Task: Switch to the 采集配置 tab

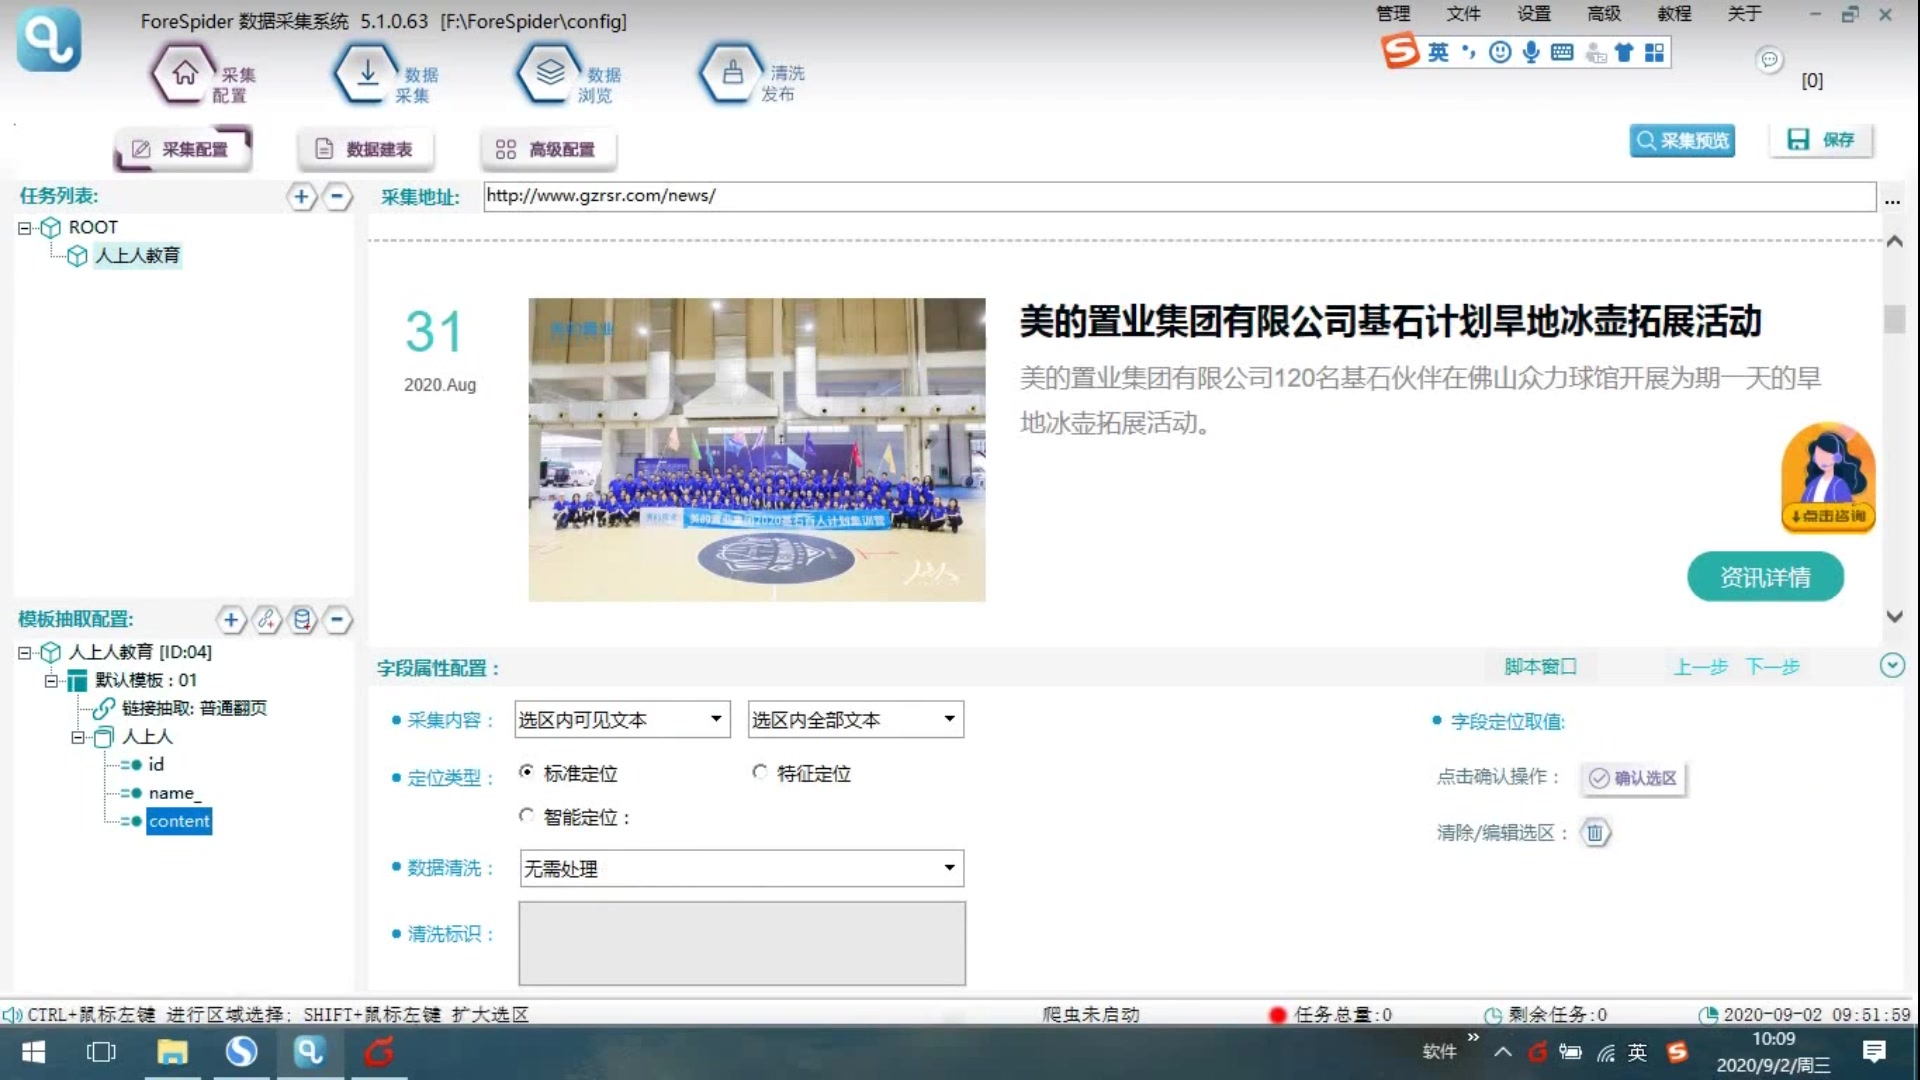Action: pyautogui.click(x=182, y=149)
